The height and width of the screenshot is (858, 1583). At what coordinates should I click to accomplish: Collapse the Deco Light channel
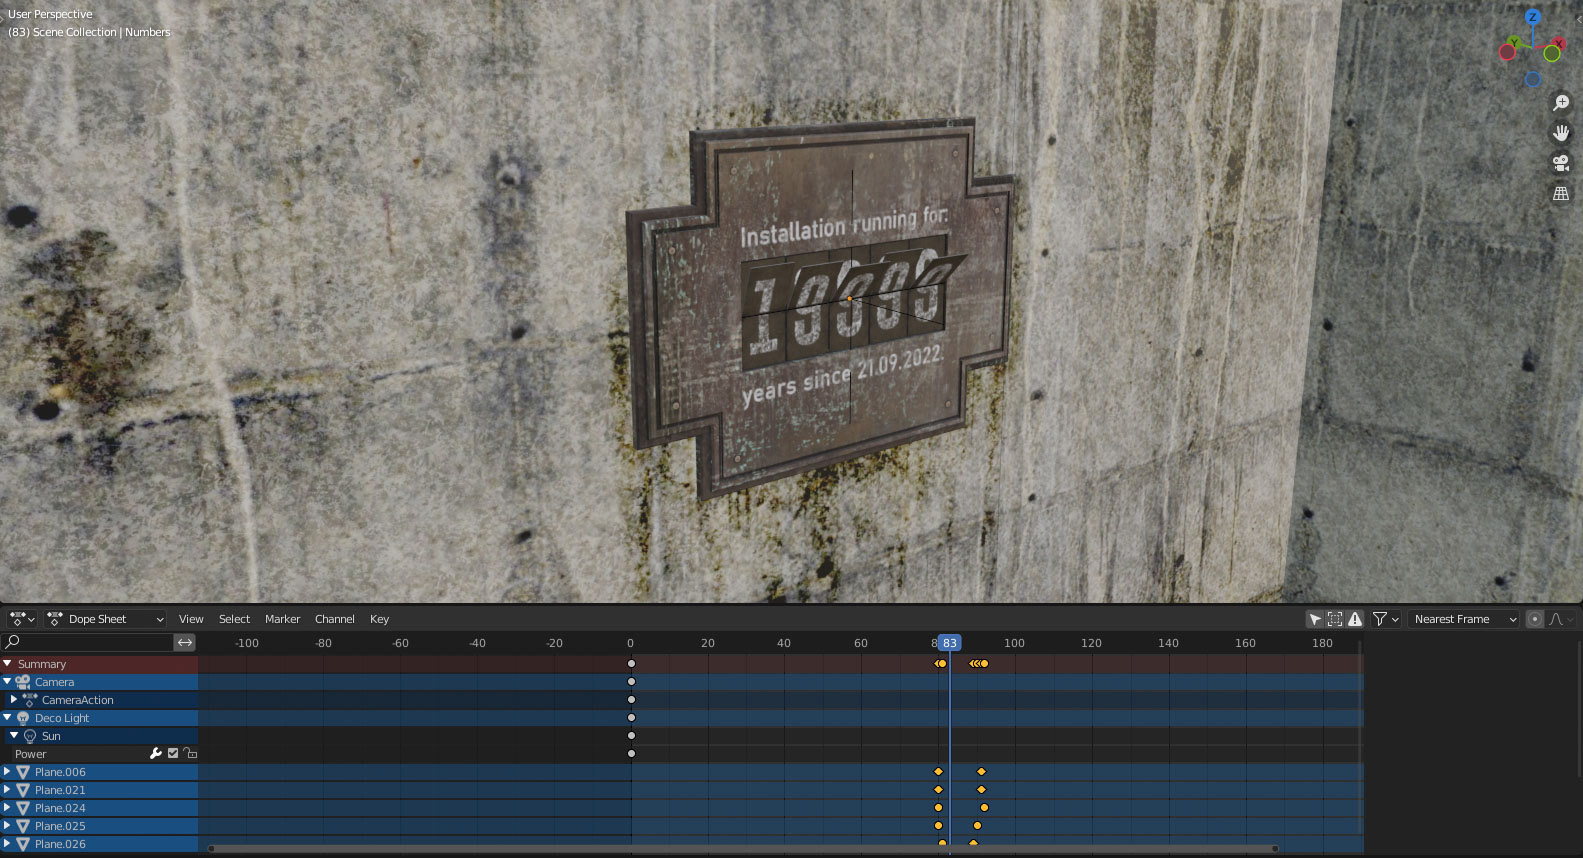click(x=8, y=718)
